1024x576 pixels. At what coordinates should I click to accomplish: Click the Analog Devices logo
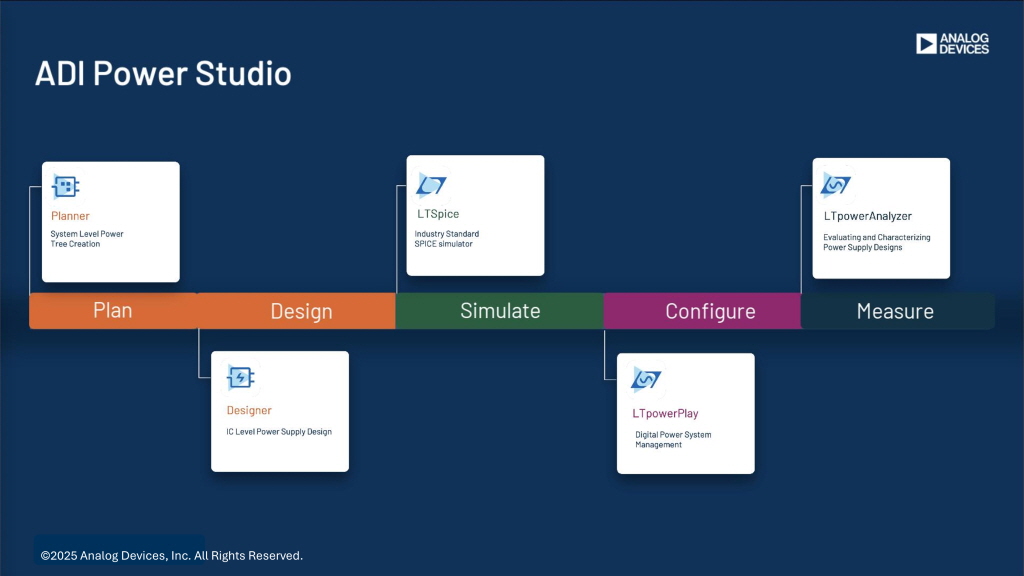952,43
